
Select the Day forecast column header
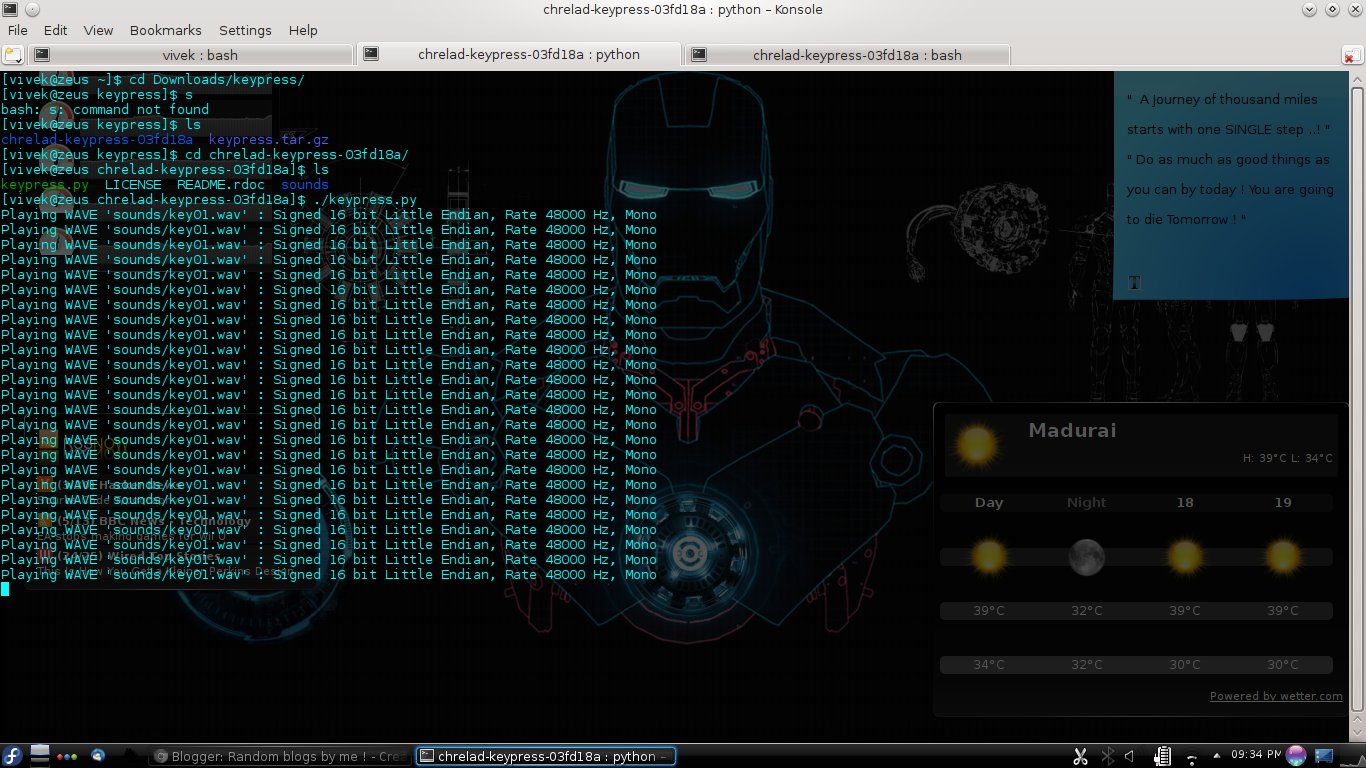[x=989, y=503]
